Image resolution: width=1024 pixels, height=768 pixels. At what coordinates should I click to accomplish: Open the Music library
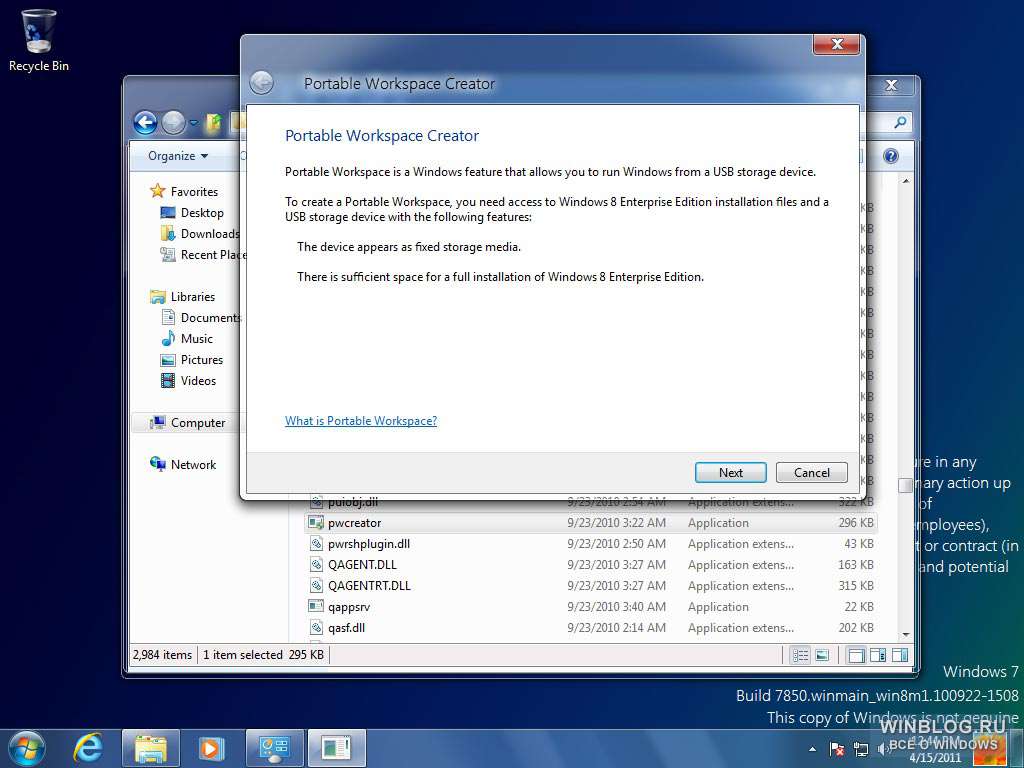(x=197, y=338)
